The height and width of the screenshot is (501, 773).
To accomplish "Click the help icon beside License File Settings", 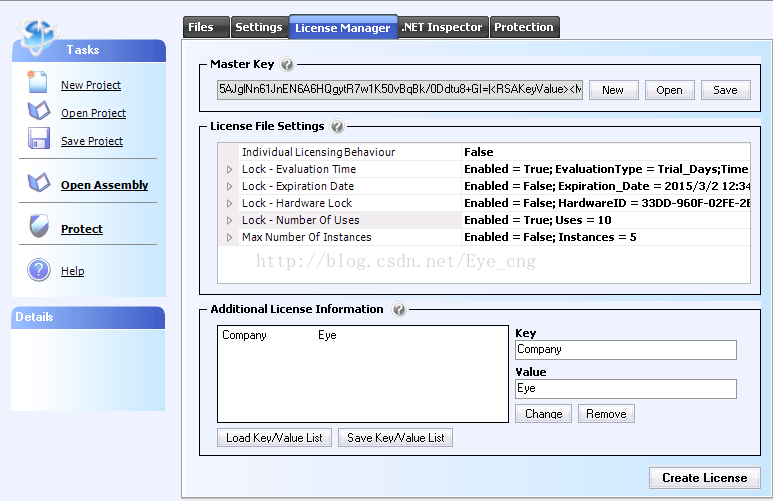I will point(337,127).
